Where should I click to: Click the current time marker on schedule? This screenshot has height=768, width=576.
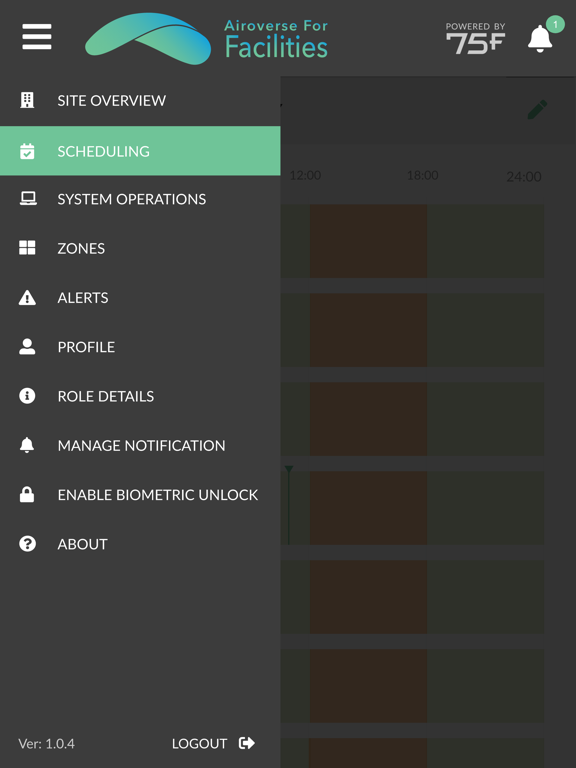coord(289,504)
